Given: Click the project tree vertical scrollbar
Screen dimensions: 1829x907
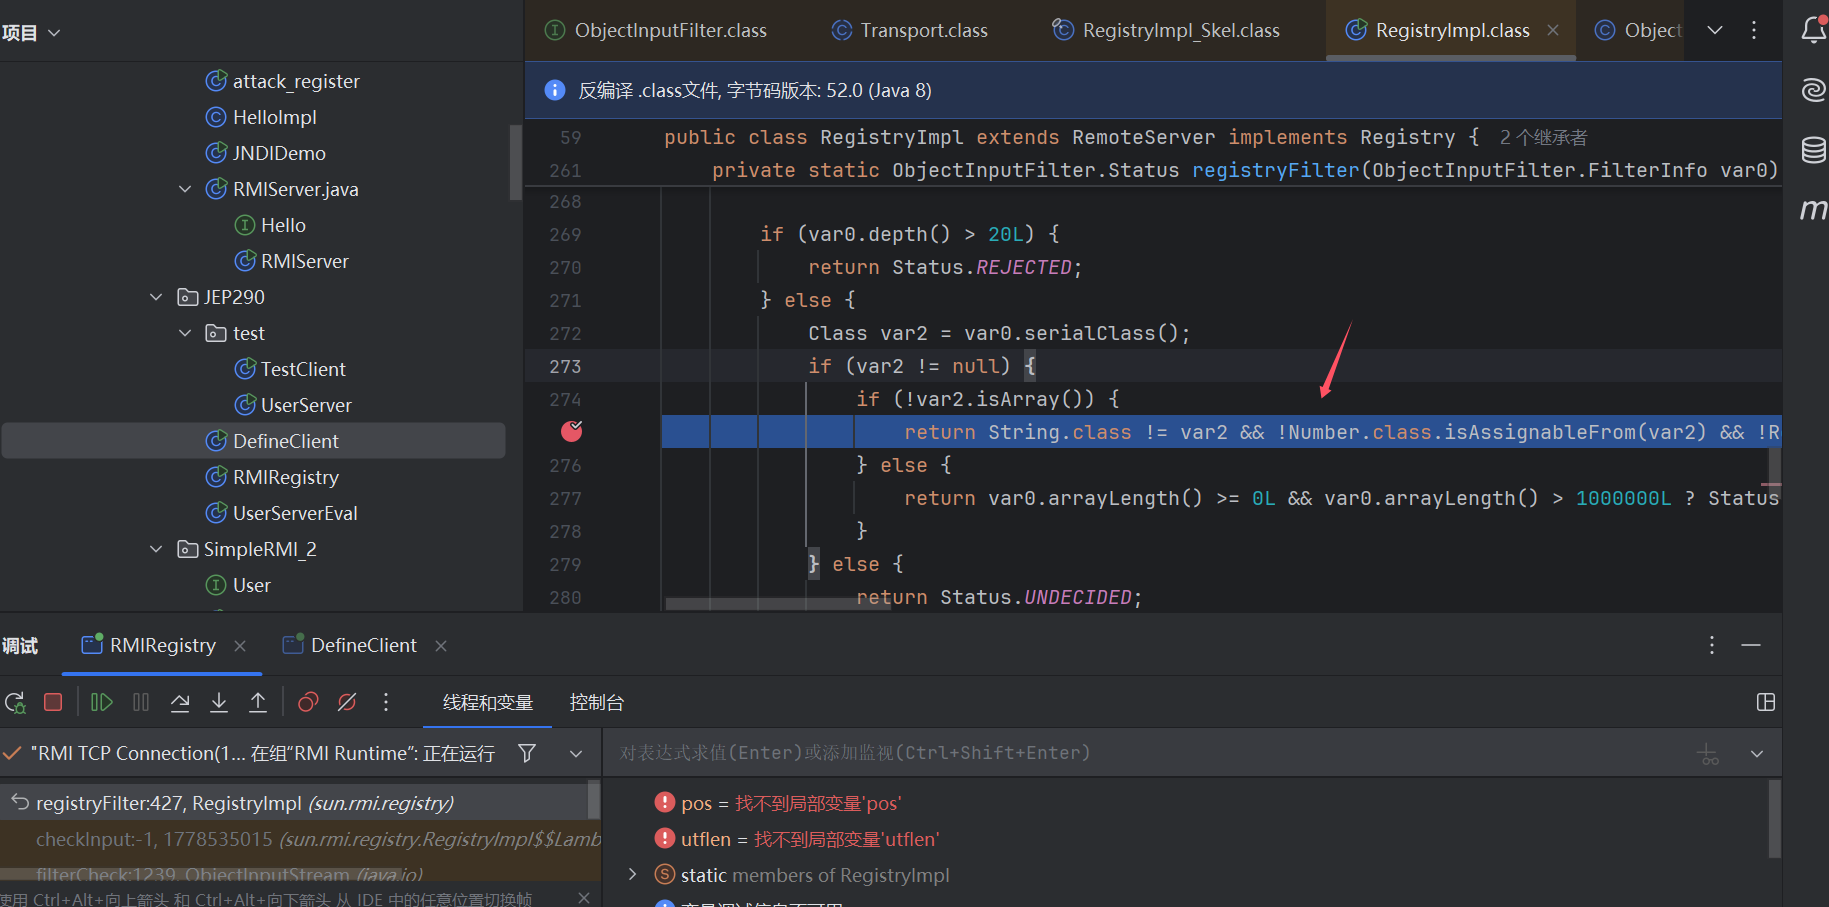Looking at the screenshot, I should [x=516, y=162].
